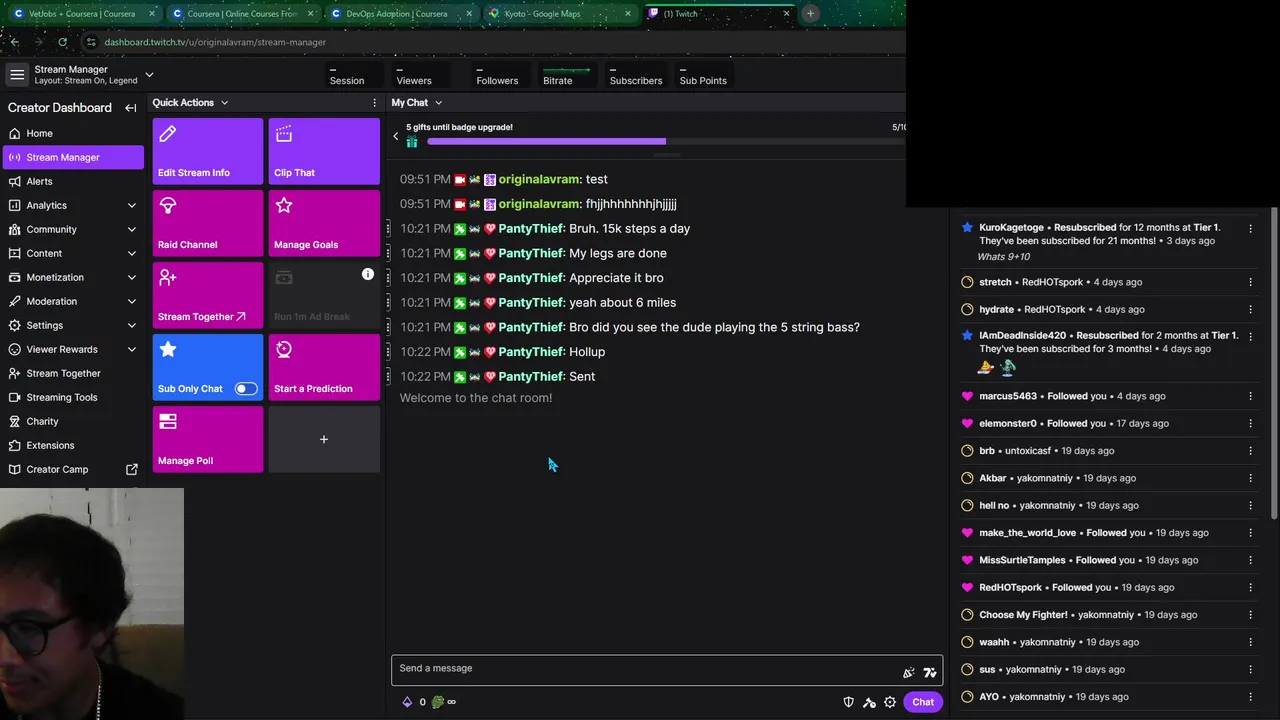This screenshot has width=1280, height=720.
Task: Open Creator Camp external link
Action: [x=72, y=469]
